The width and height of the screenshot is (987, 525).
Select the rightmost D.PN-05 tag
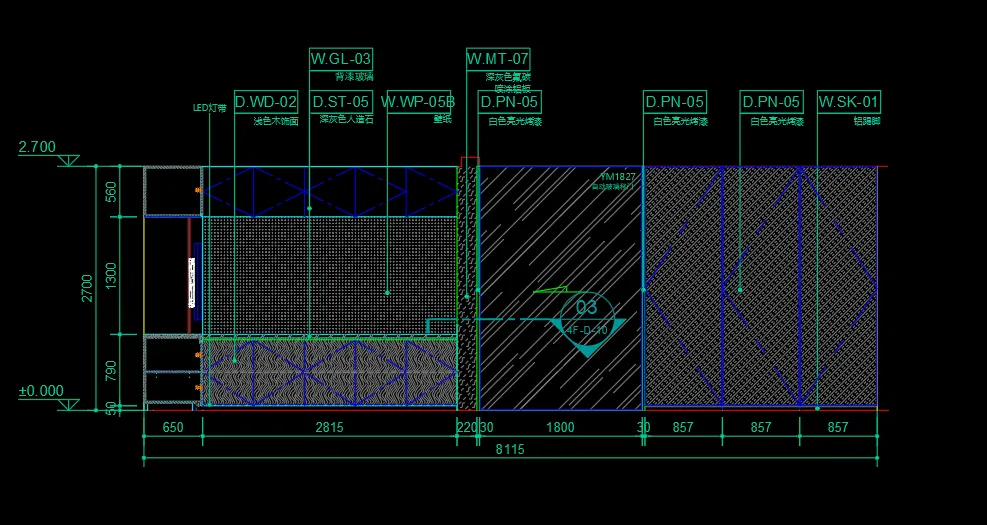click(x=771, y=102)
